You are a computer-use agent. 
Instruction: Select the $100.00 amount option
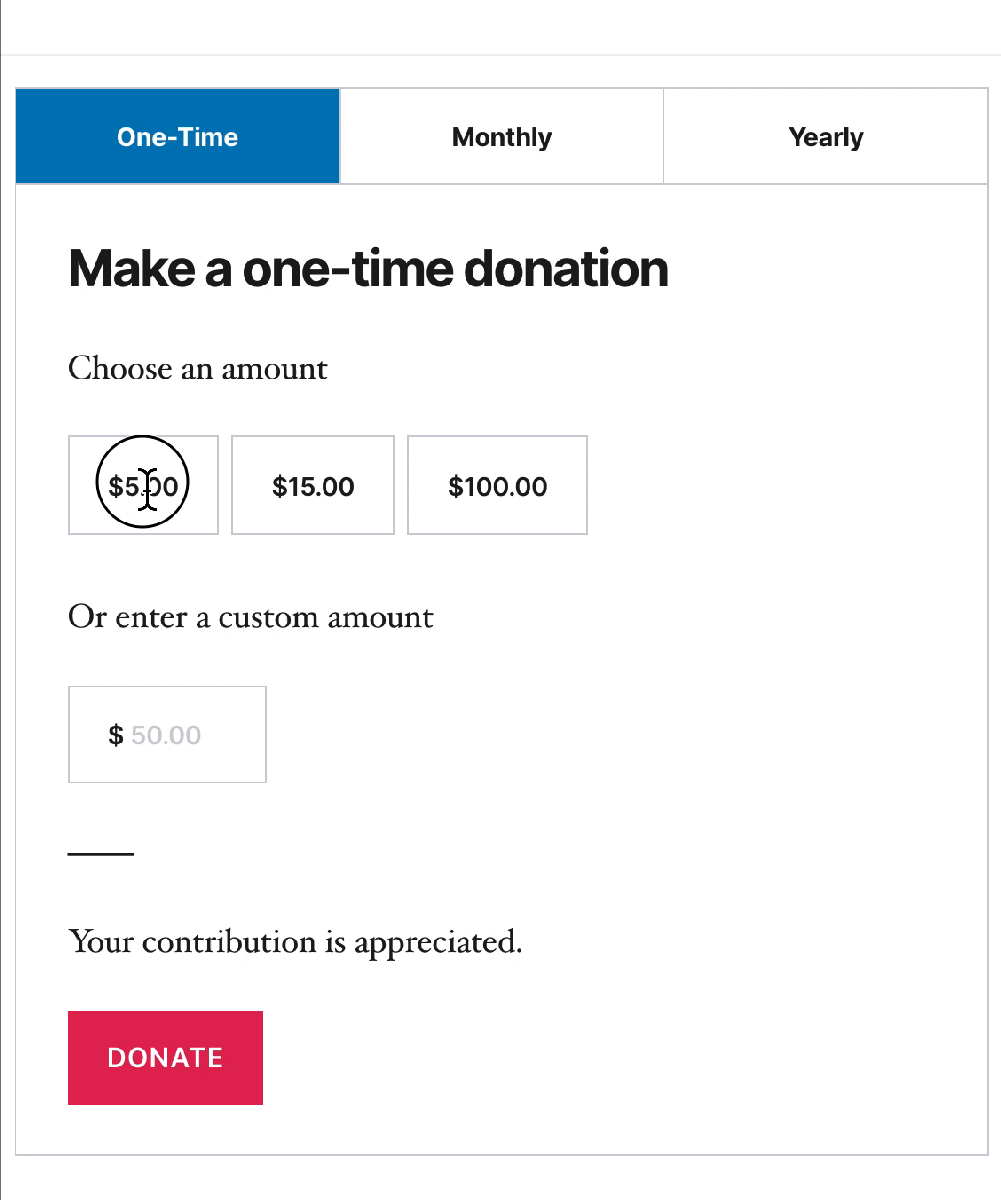point(497,486)
